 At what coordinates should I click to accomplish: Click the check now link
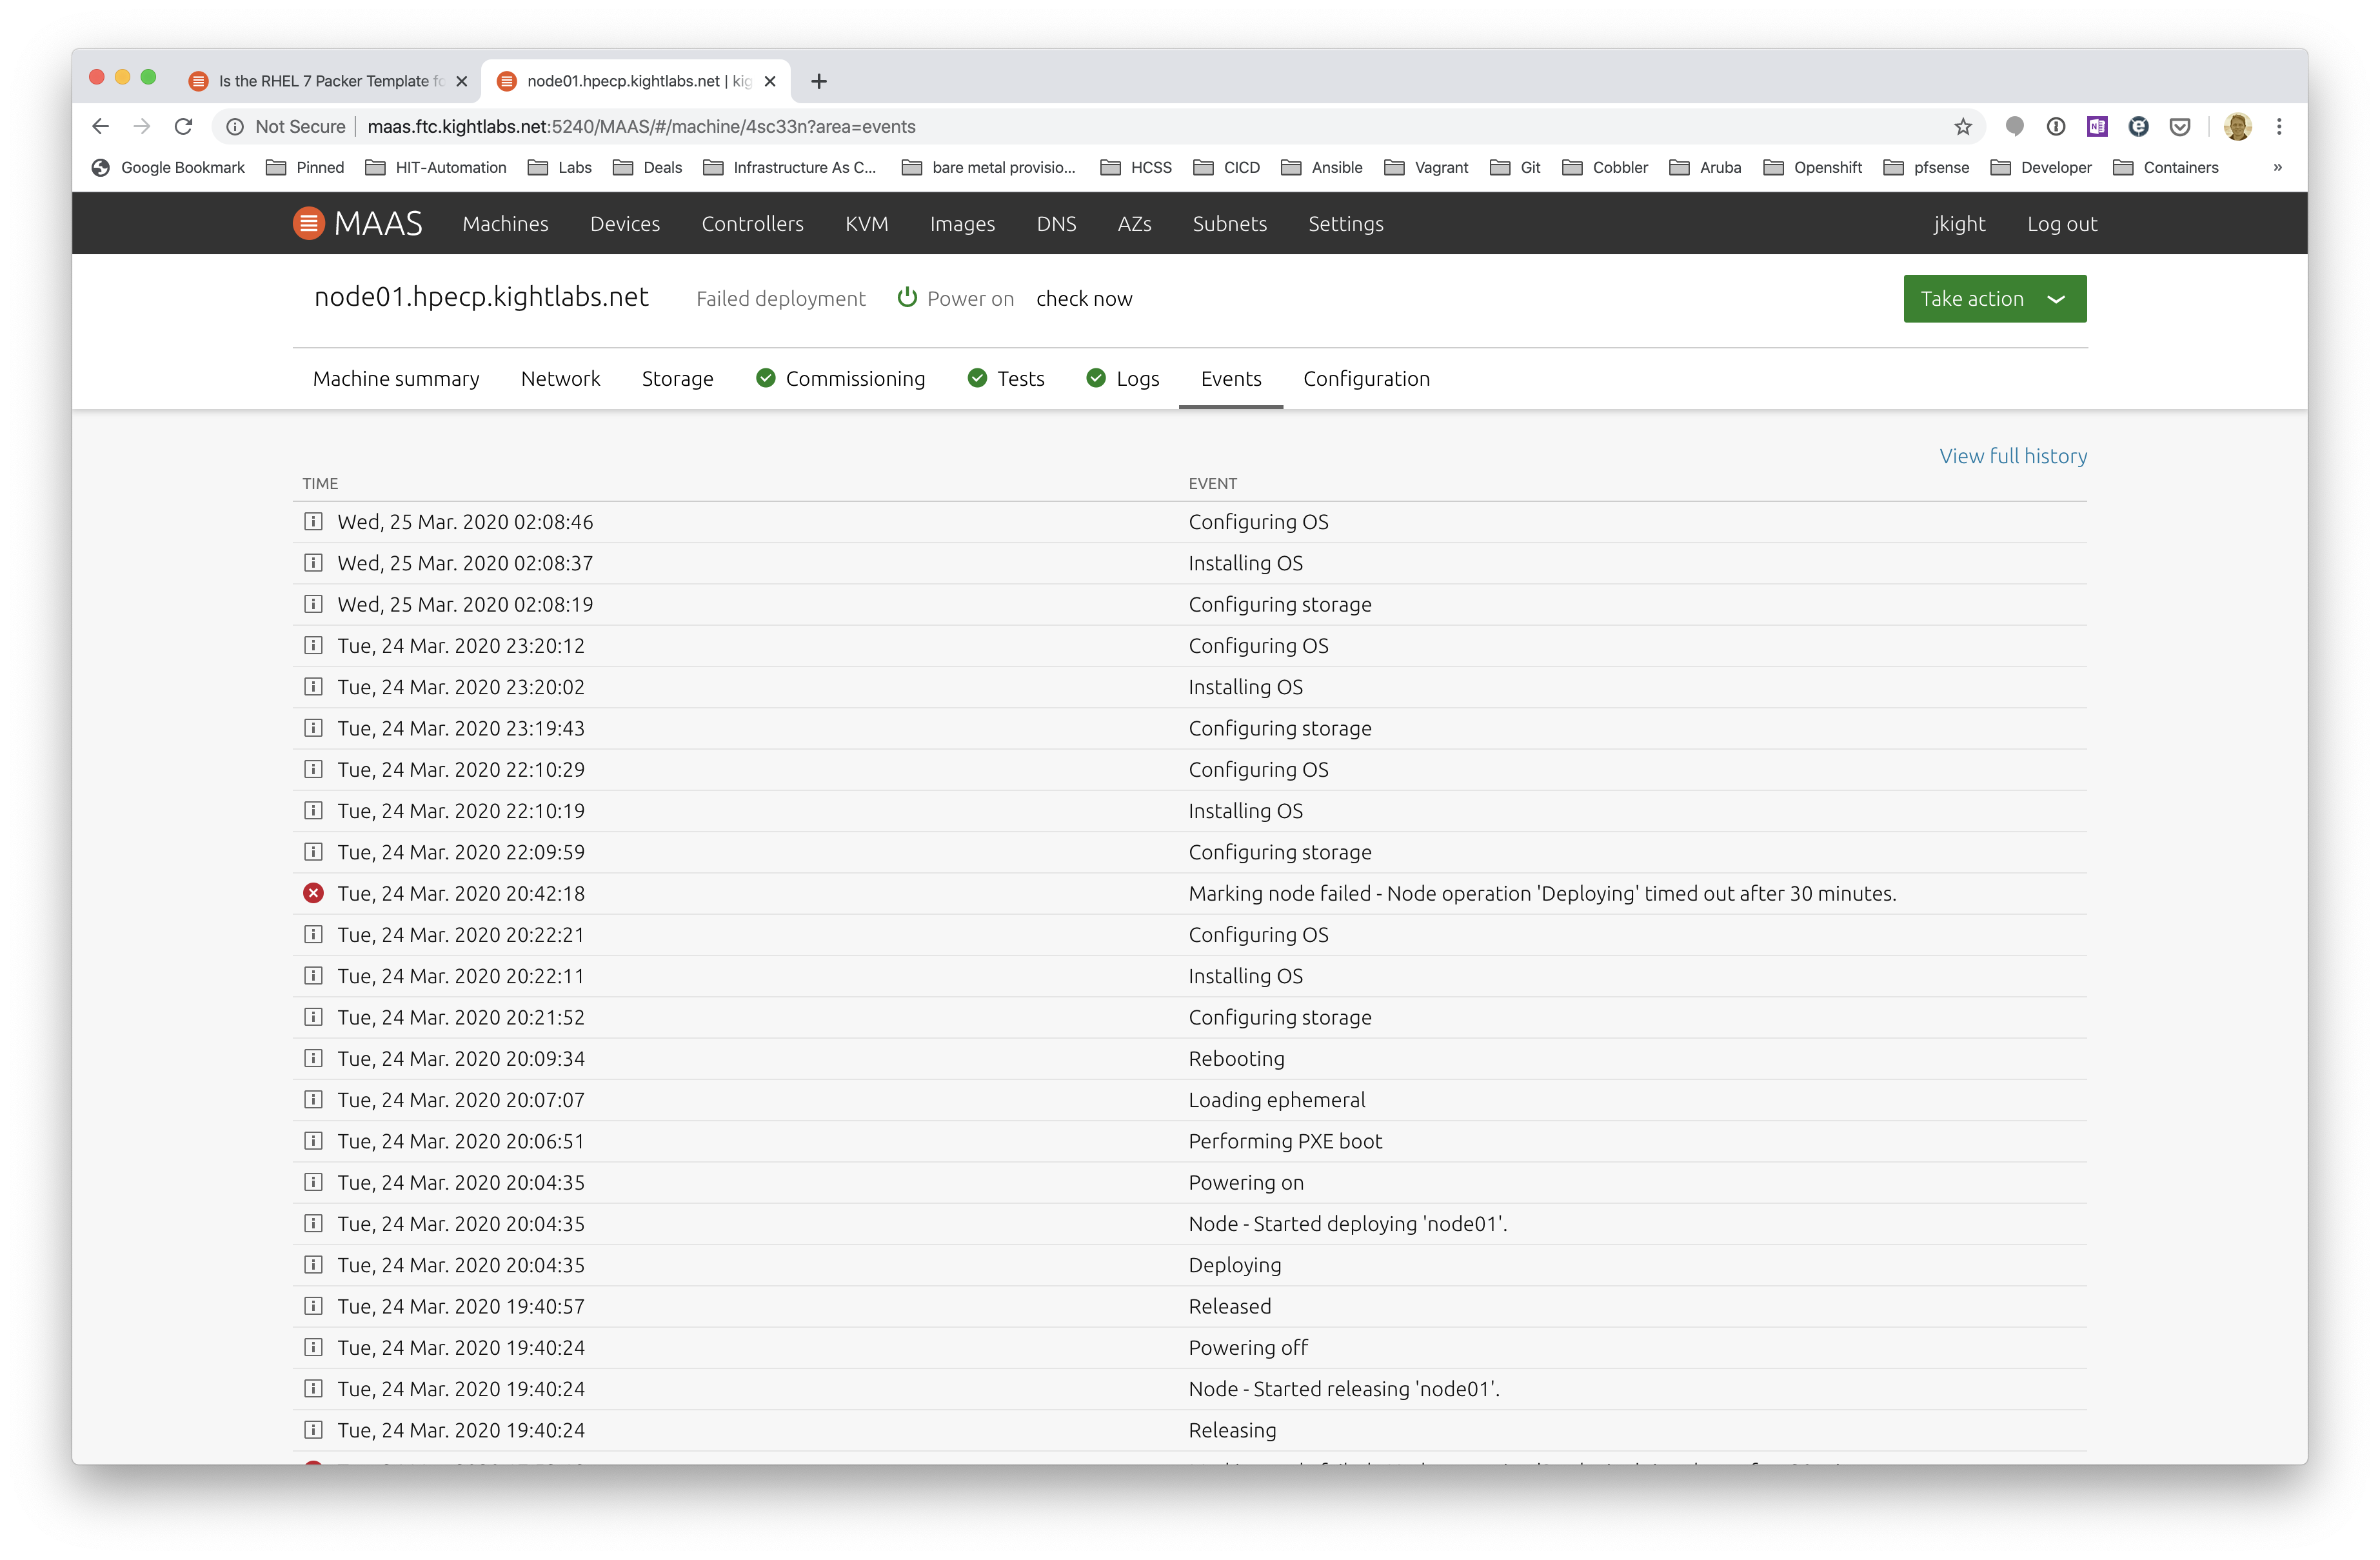click(1084, 299)
